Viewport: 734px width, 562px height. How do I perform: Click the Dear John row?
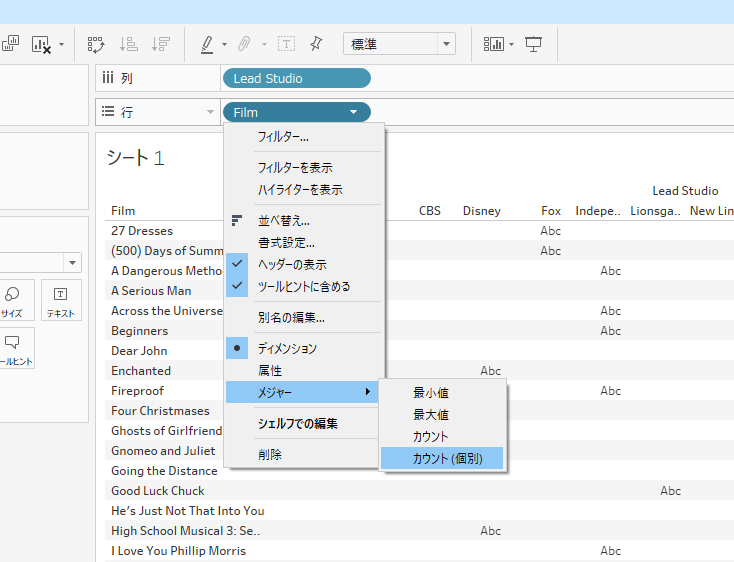pos(139,351)
